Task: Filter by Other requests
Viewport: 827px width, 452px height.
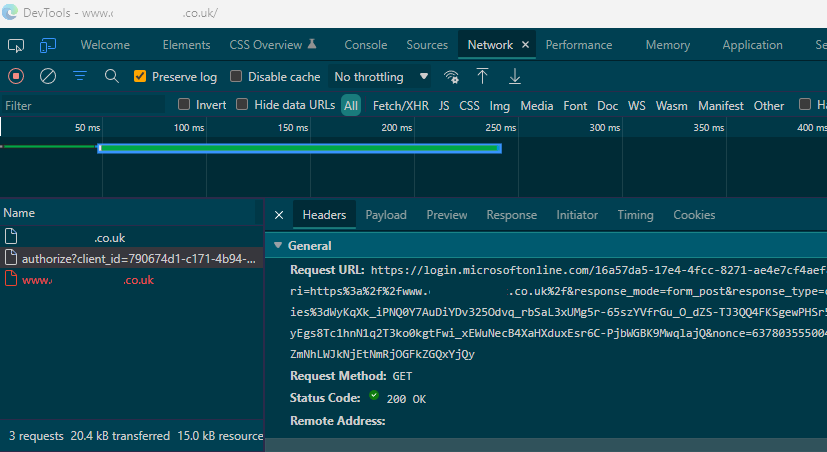Action: click(x=768, y=105)
